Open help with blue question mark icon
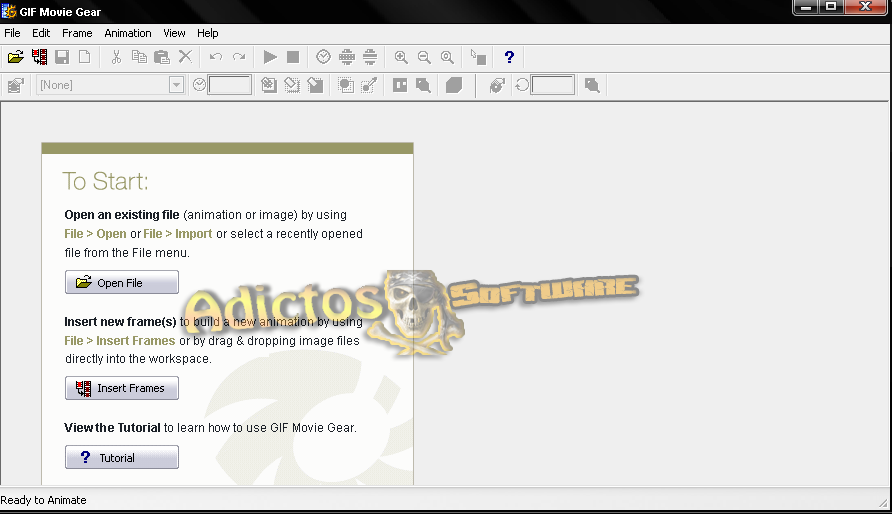892x514 pixels. coord(509,57)
